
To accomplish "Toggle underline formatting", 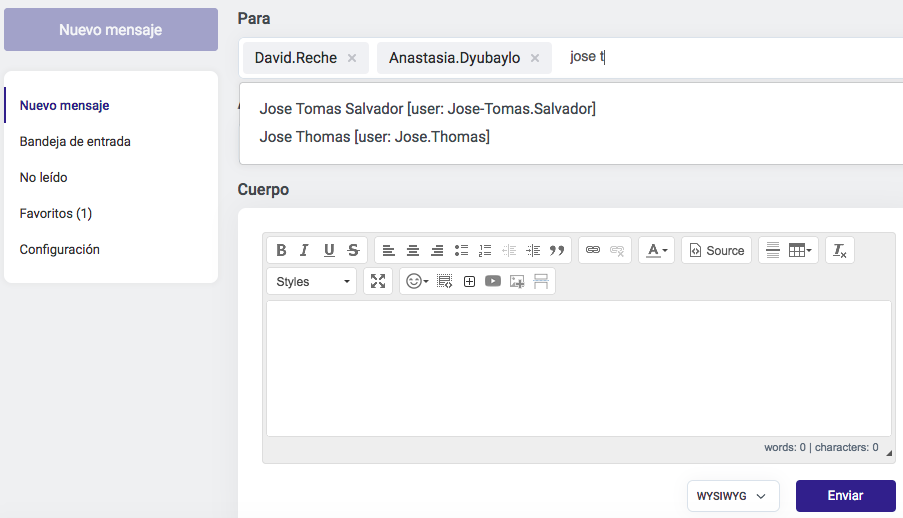I will pos(329,250).
